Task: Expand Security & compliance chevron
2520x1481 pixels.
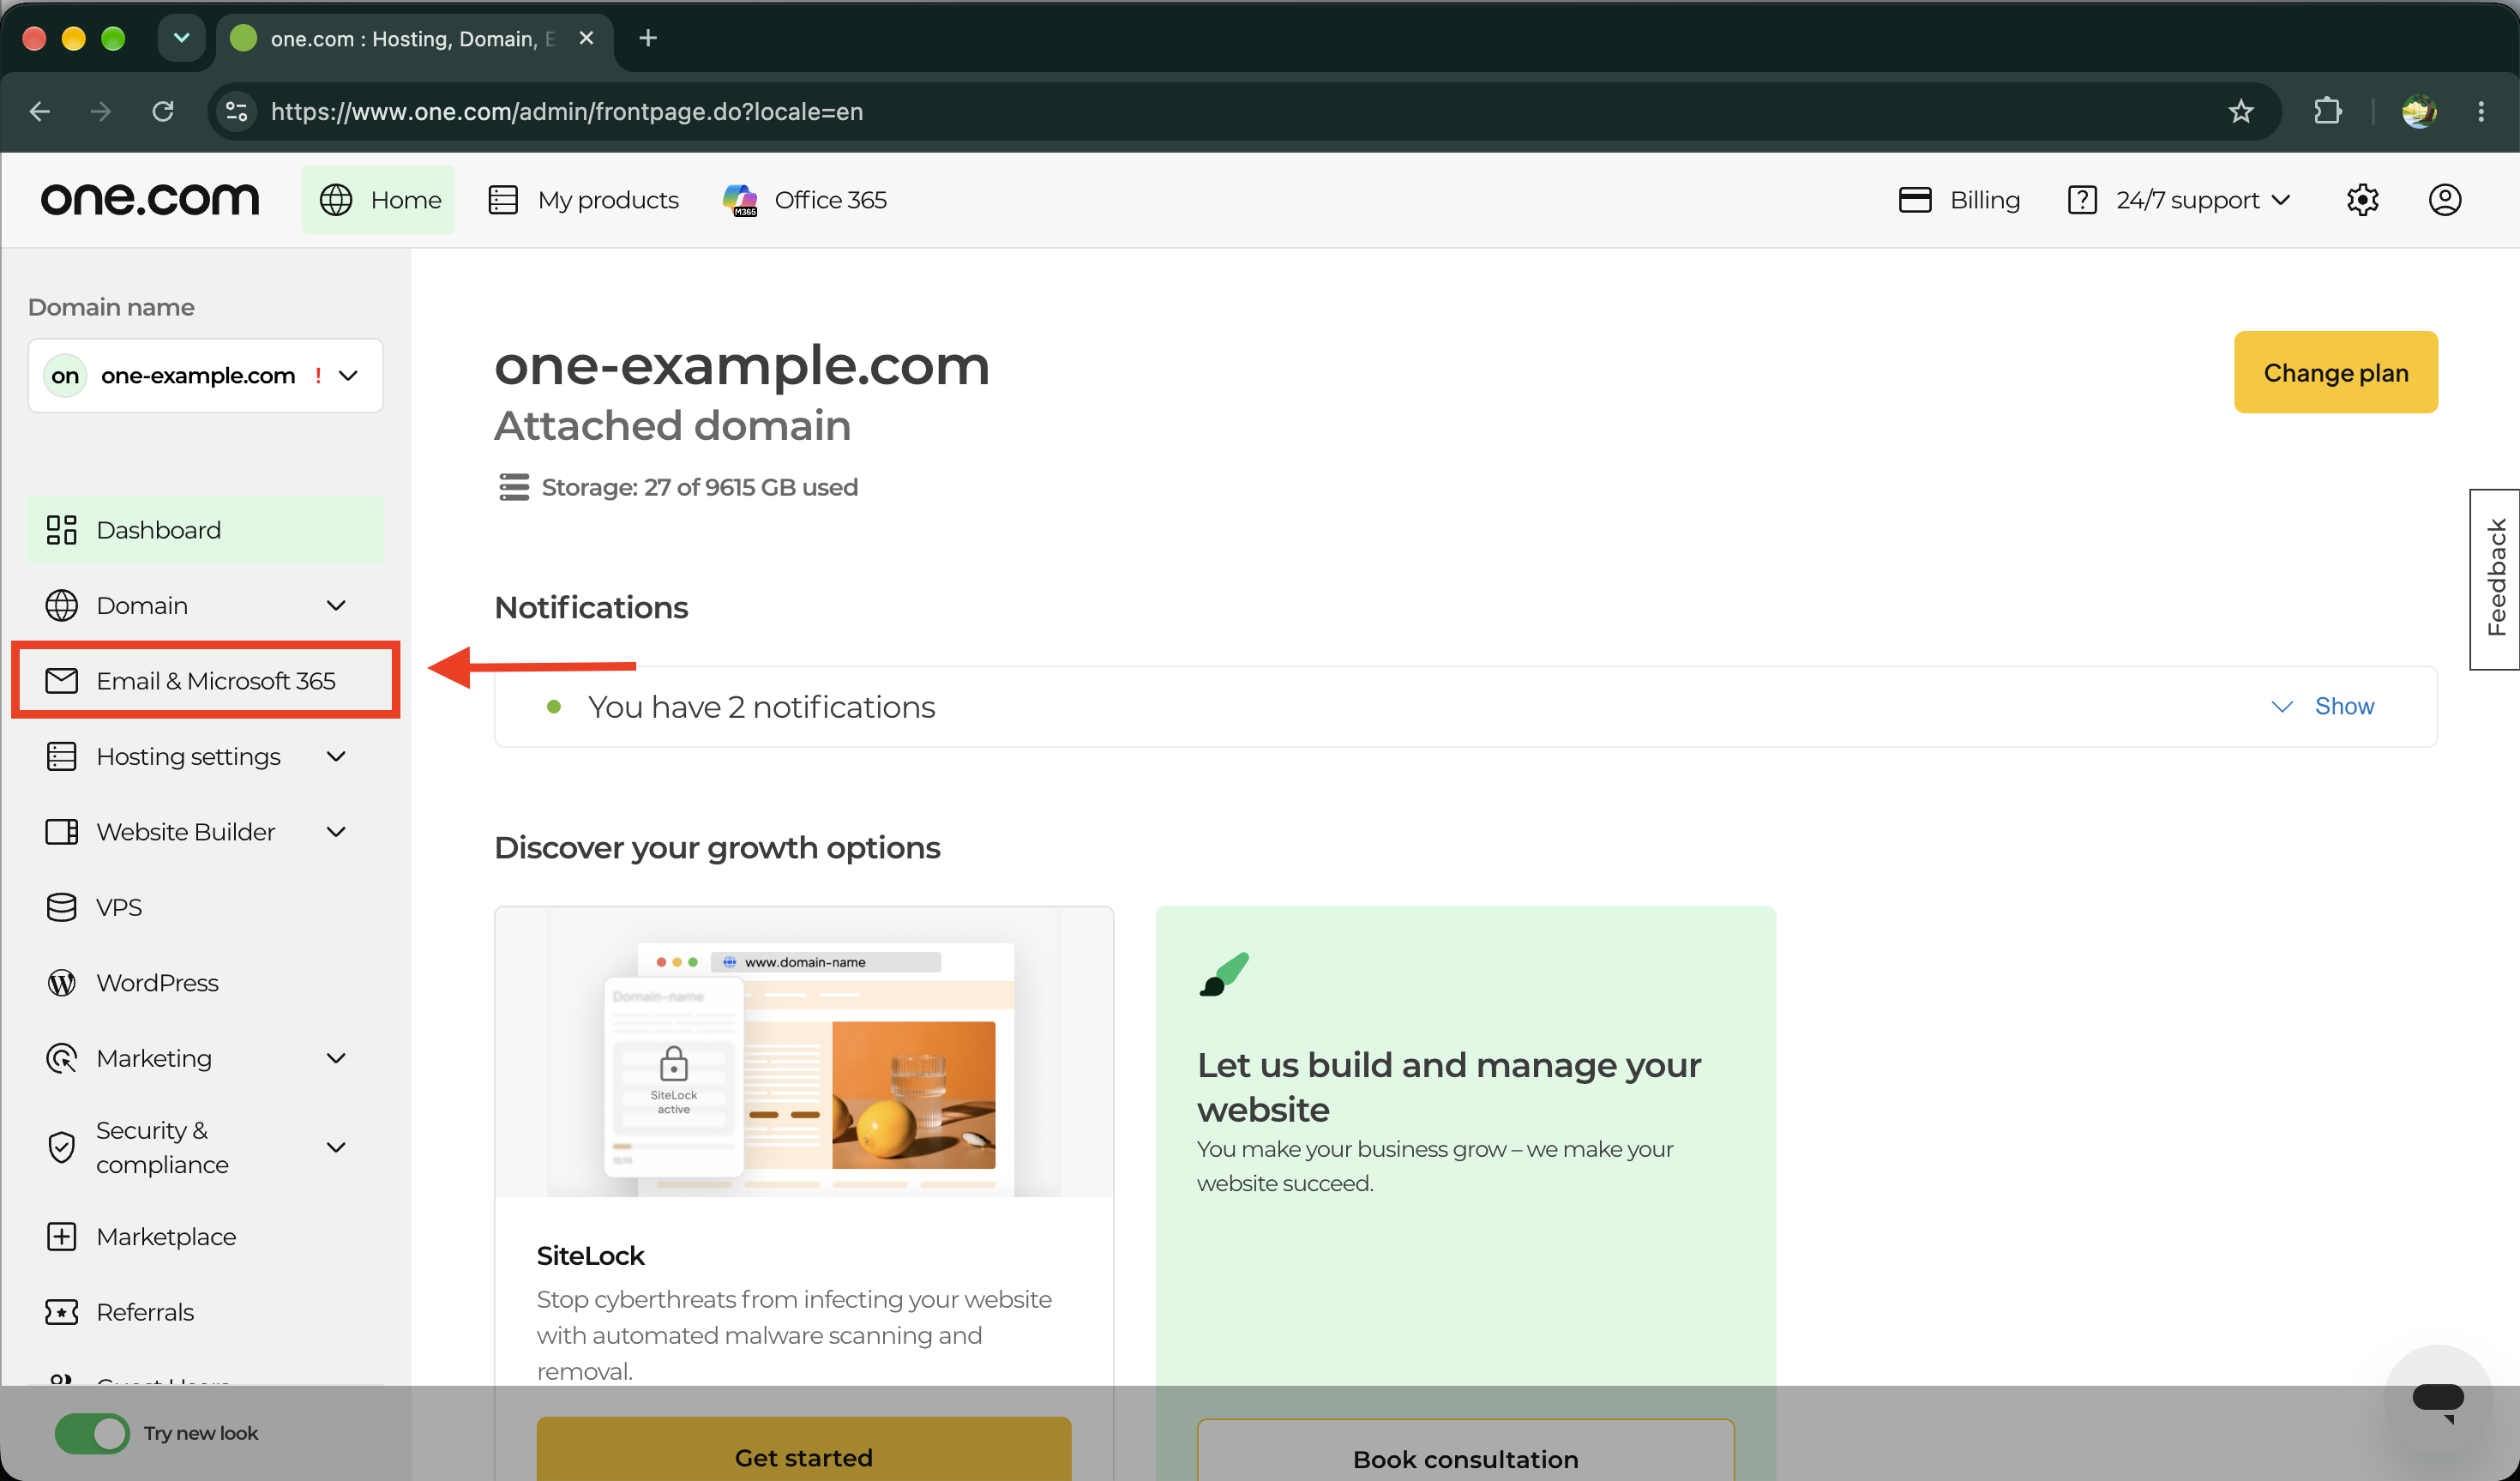Action: (337, 1147)
